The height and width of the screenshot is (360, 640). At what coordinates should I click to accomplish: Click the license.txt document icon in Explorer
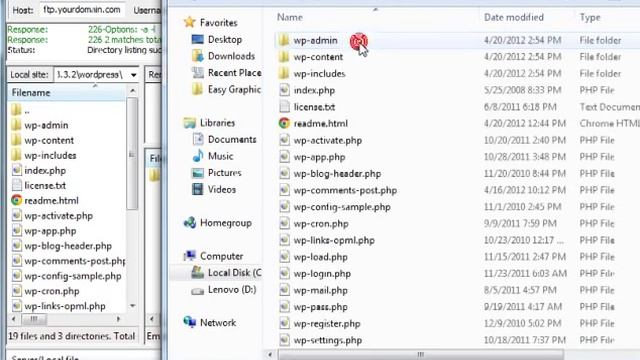[x=284, y=107]
